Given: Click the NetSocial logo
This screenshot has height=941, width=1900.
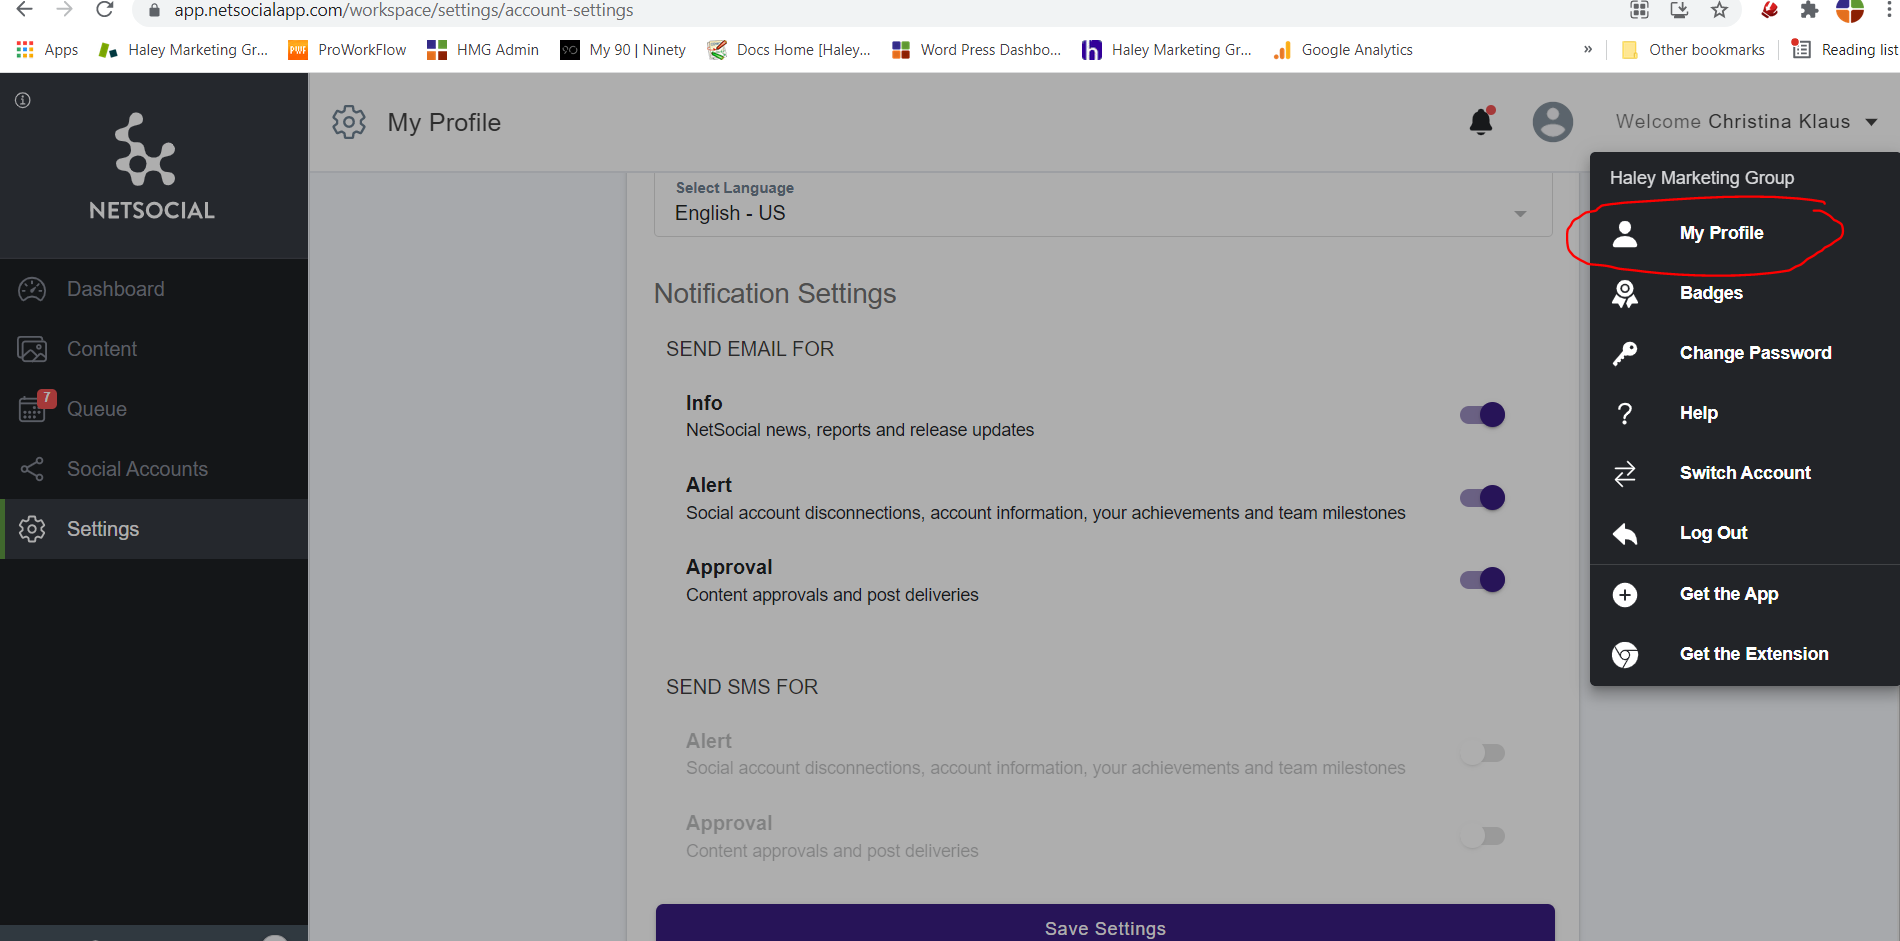Looking at the screenshot, I should 152,167.
